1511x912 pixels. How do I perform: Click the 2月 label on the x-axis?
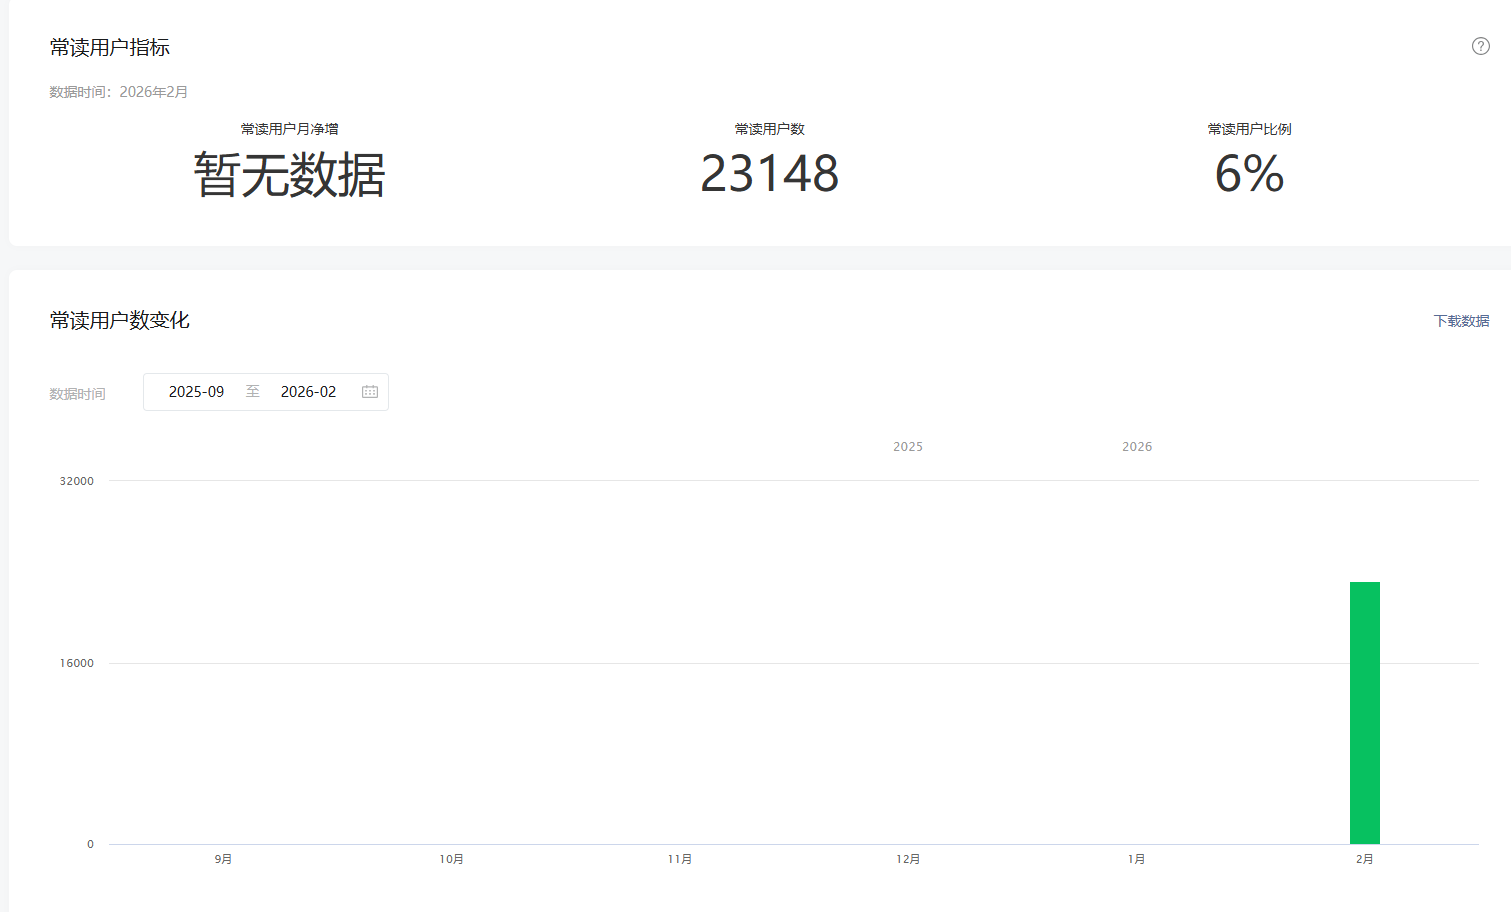pyautogui.click(x=1364, y=859)
